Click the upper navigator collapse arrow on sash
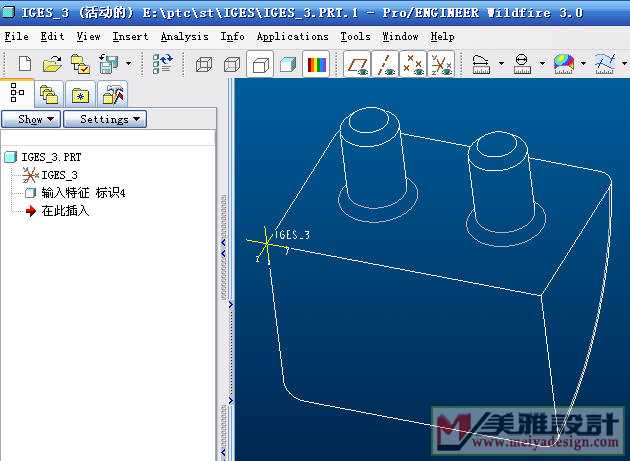Screen dimensions: 630x461 (x=223, y=242)
